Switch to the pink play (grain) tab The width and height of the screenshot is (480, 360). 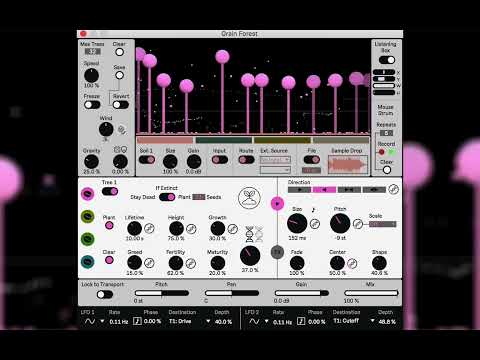pyautogui.click(x=277, y=203)
